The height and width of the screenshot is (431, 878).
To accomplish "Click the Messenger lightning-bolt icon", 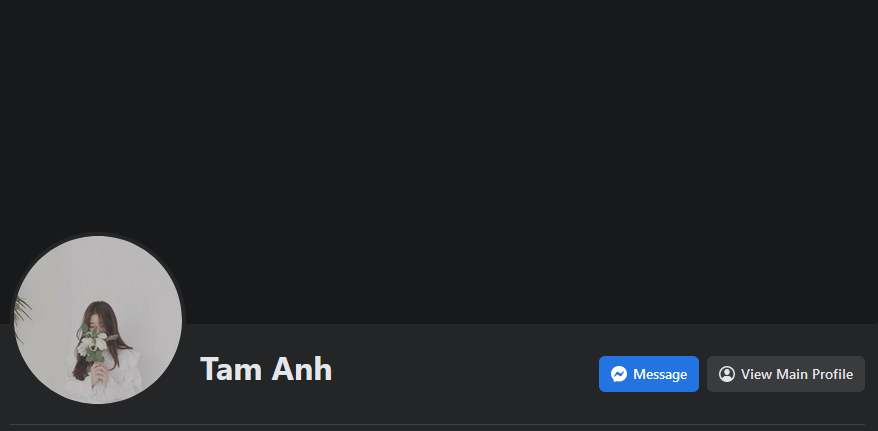I will 619,374.
